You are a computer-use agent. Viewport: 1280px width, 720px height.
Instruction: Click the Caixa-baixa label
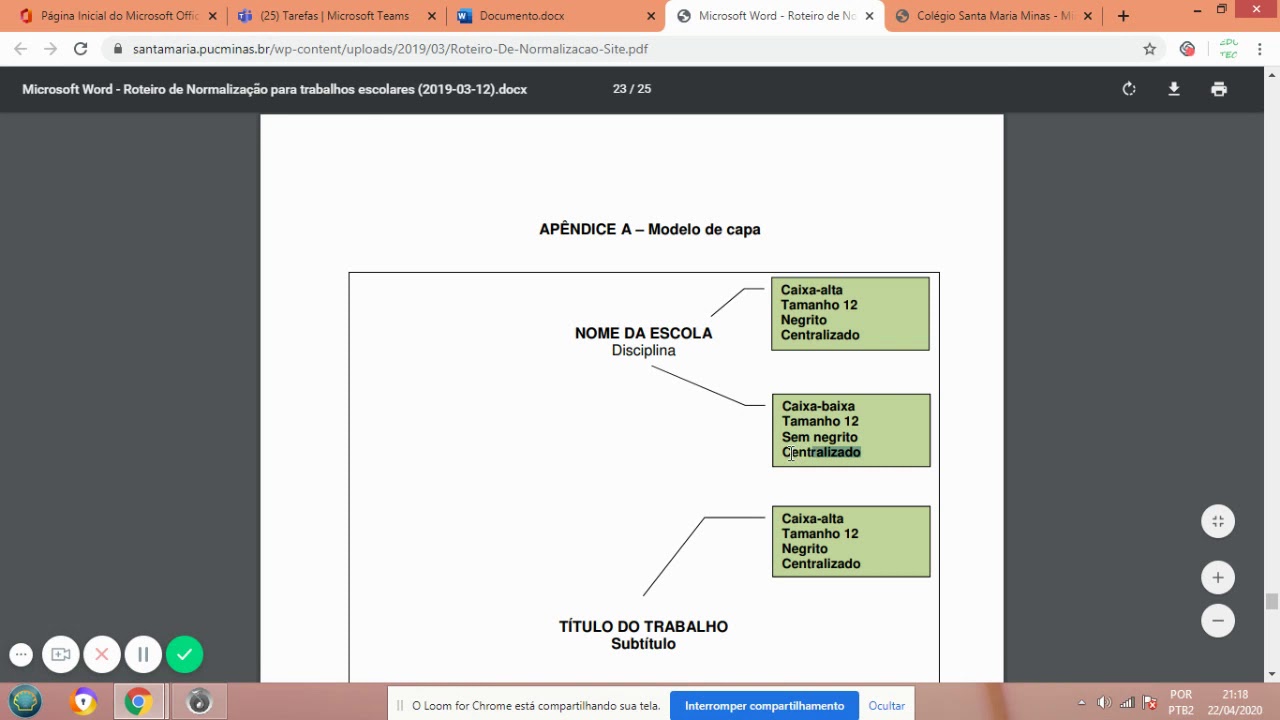point(818,406)
